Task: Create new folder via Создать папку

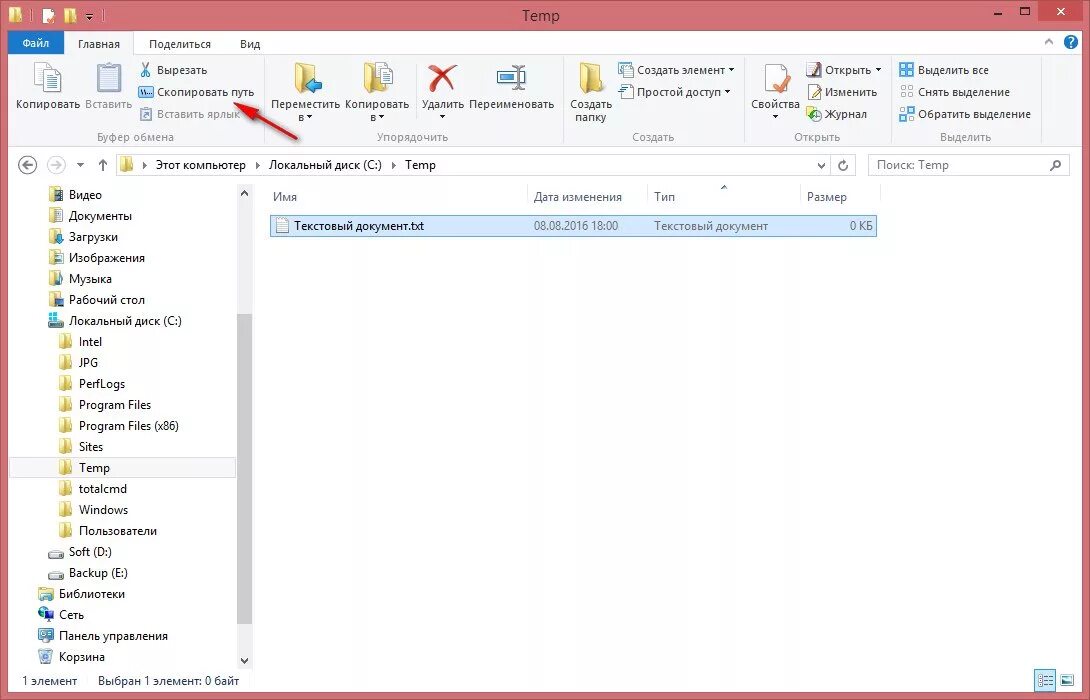Action: pyautogui.click(x=591, y=92)
